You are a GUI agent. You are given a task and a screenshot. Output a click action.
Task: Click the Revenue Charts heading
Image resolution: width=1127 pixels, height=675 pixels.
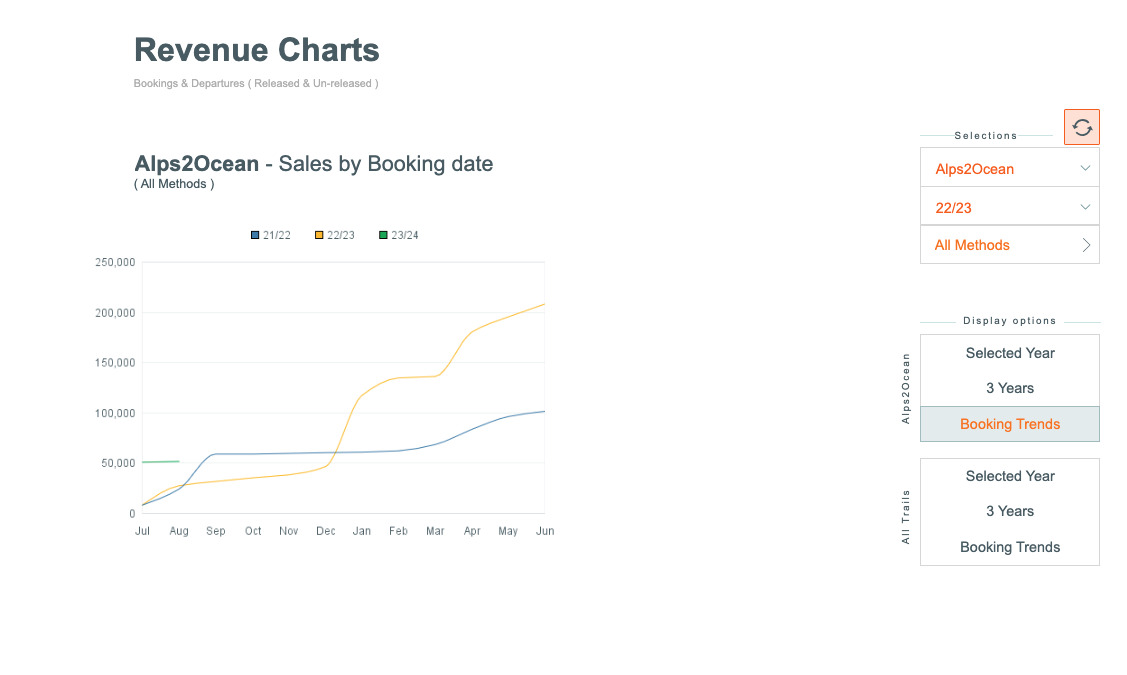point(256,50)
